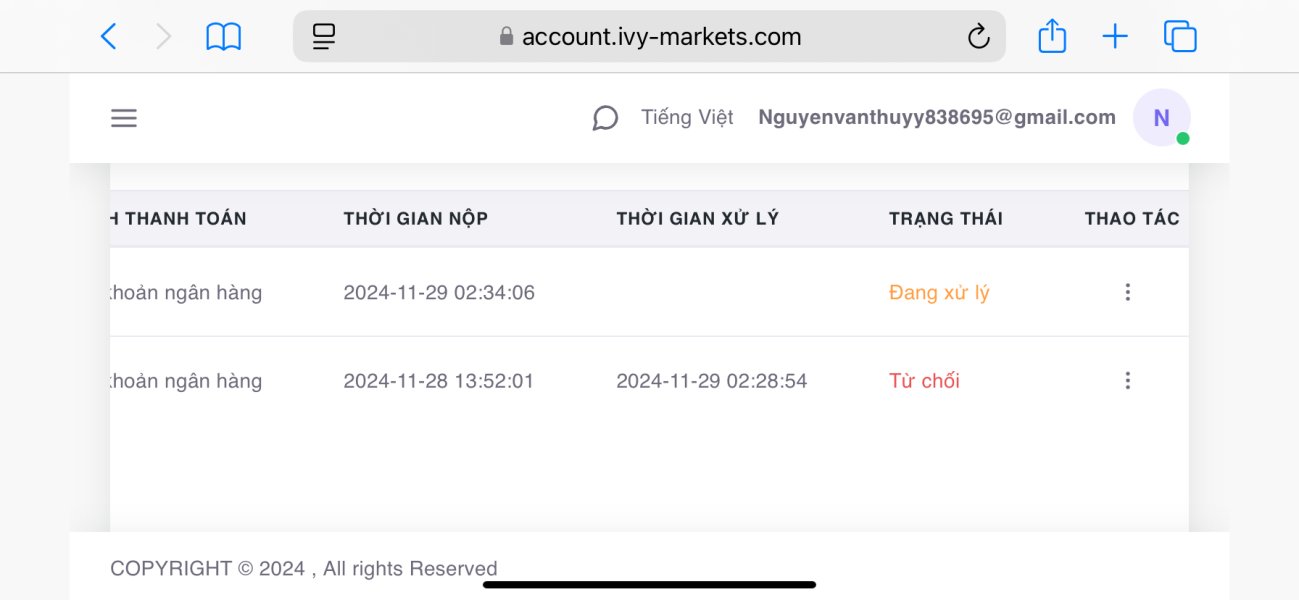Reload the page with refresh icon
Viewport: 1299px width, 600px height.
(x=978, y=37)
